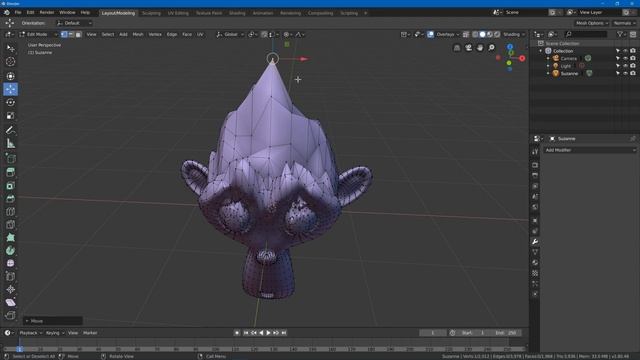
Task: Hide the Light object in outliner
Action: pos(625,66)
